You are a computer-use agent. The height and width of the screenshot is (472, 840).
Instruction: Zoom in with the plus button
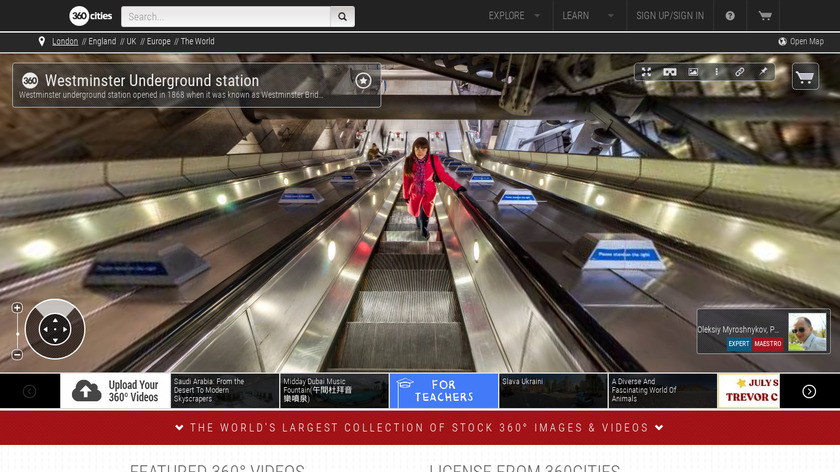[x=17, y=308]
